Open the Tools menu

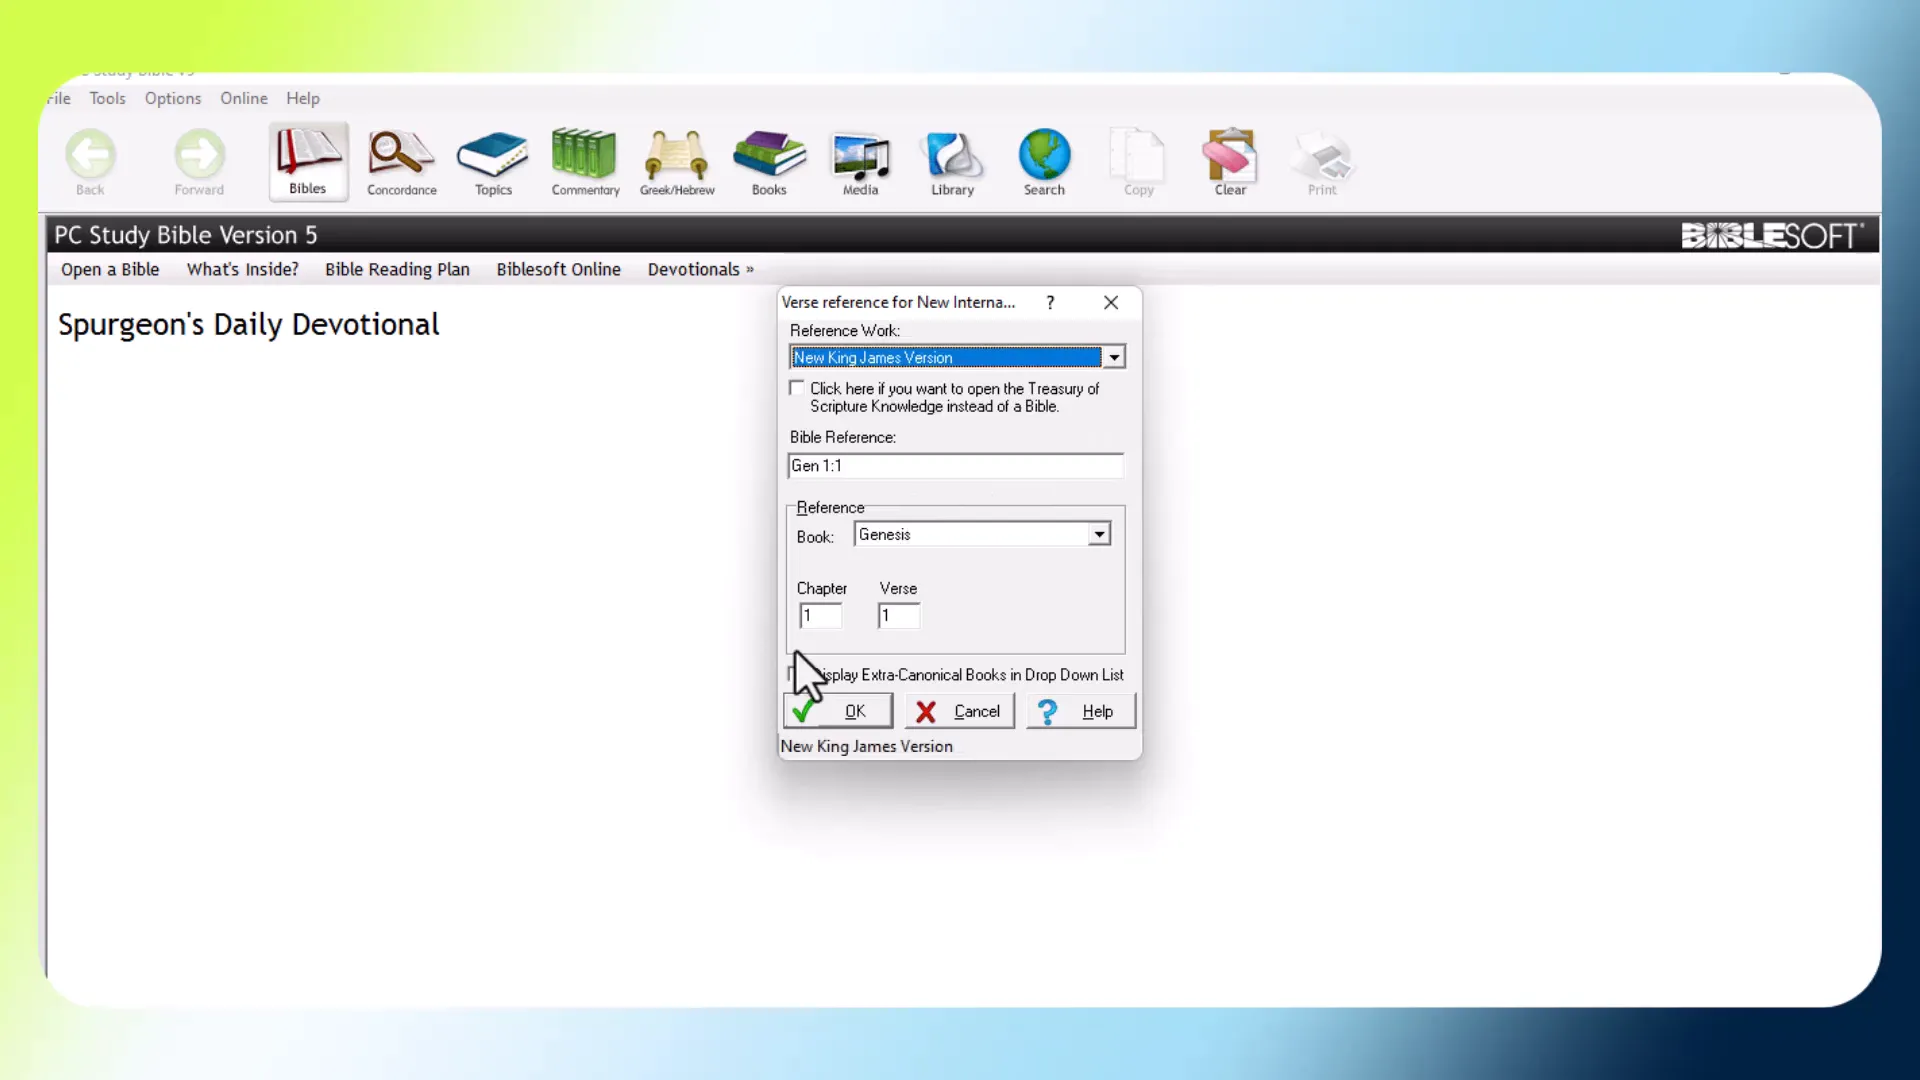point(107,98)
